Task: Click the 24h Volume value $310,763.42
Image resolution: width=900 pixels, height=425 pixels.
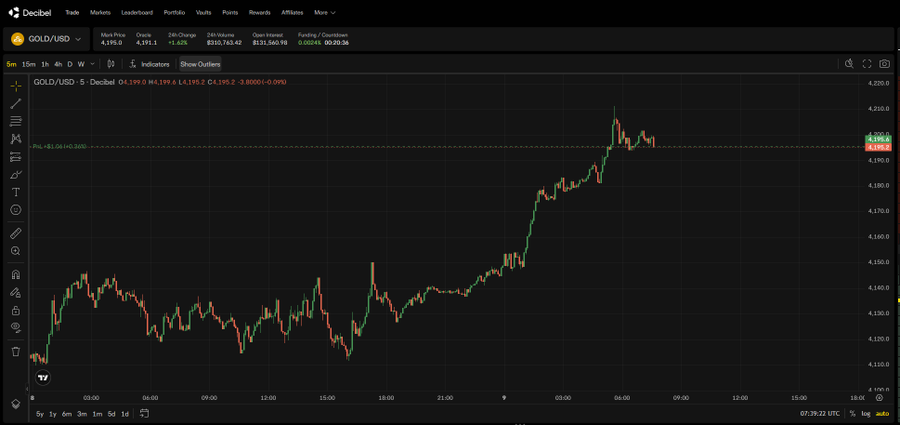Action: (x=224, y=42)
